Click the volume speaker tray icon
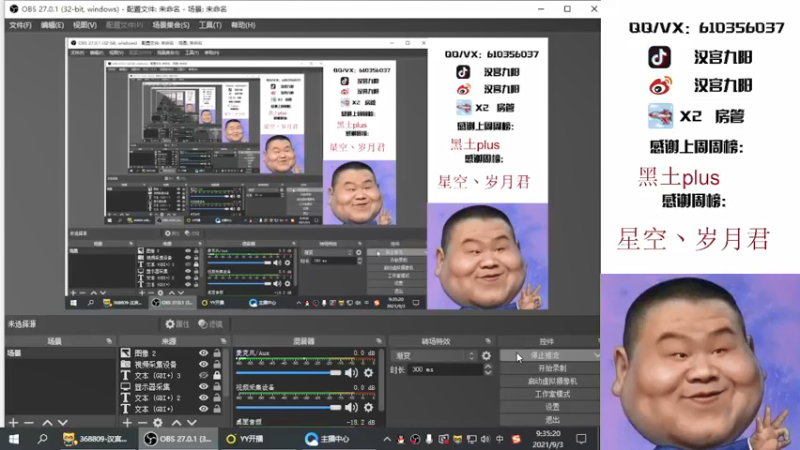Viewport: 800px width, 450px height. [485, 439]
